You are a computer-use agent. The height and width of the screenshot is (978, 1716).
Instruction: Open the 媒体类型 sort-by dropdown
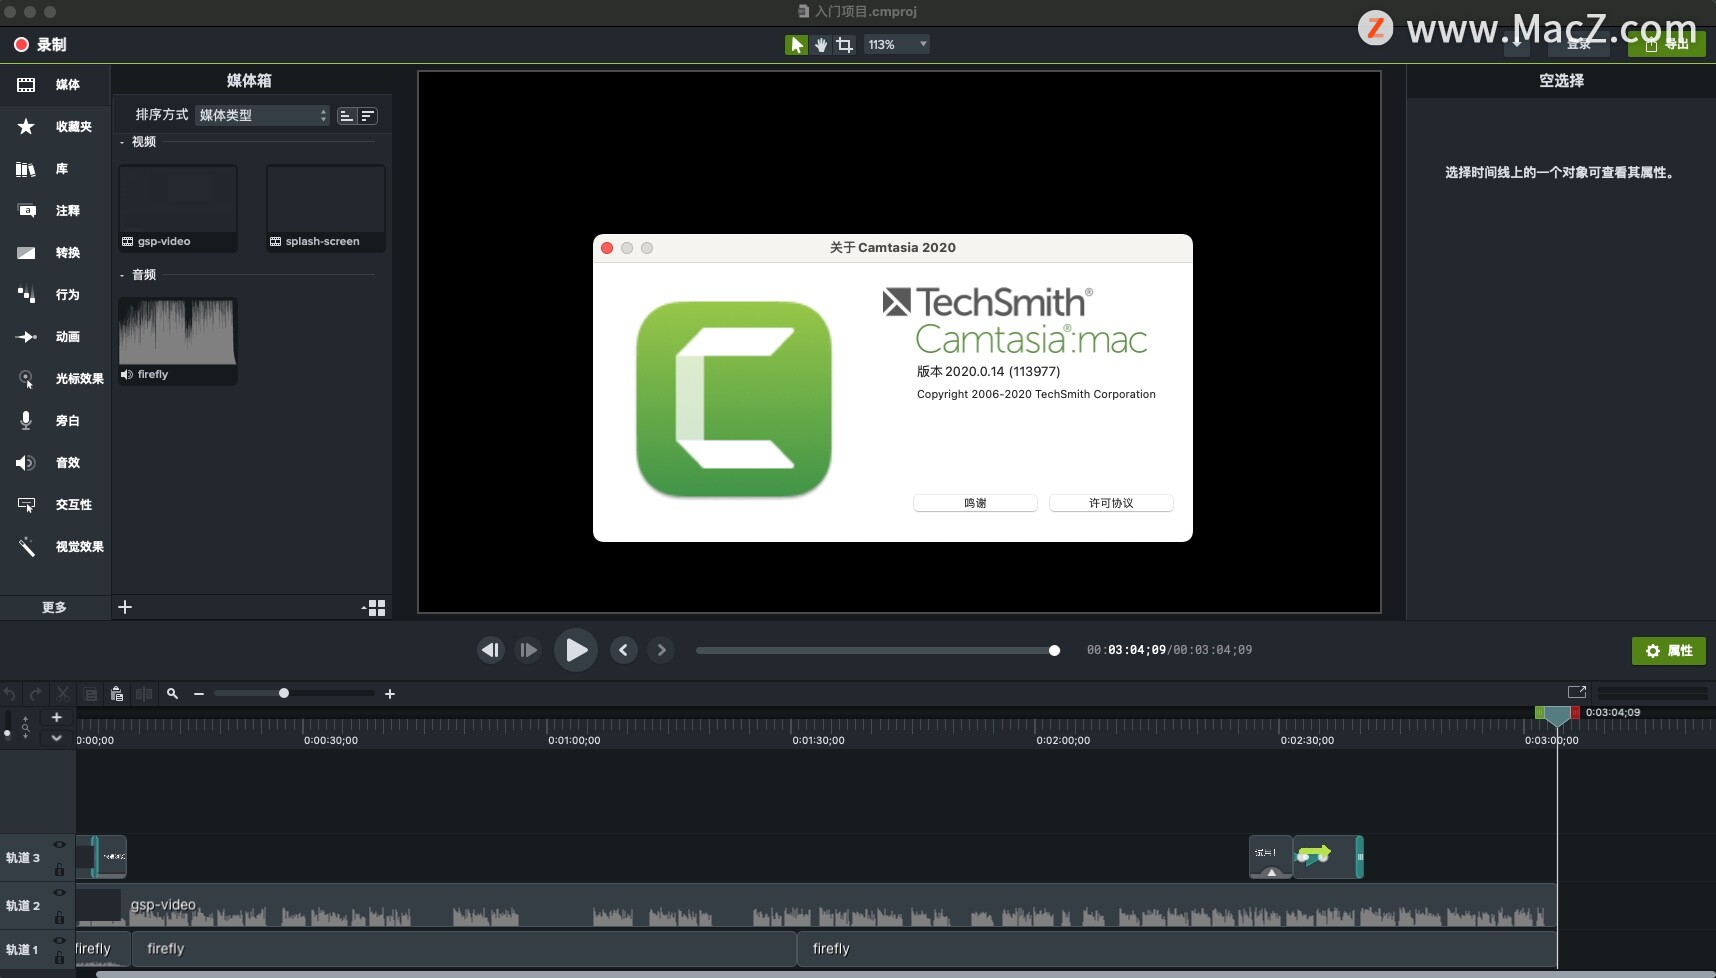point(263,116)
